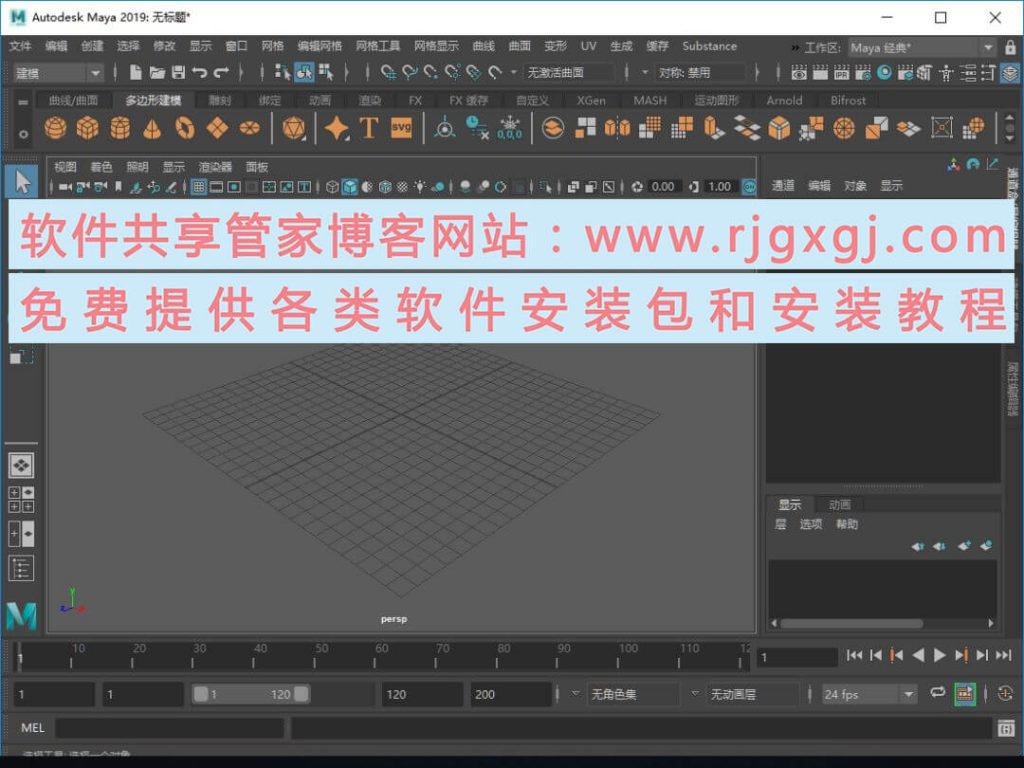
Task: Open the Script Editor icon
Action: tap(1006, 728)
